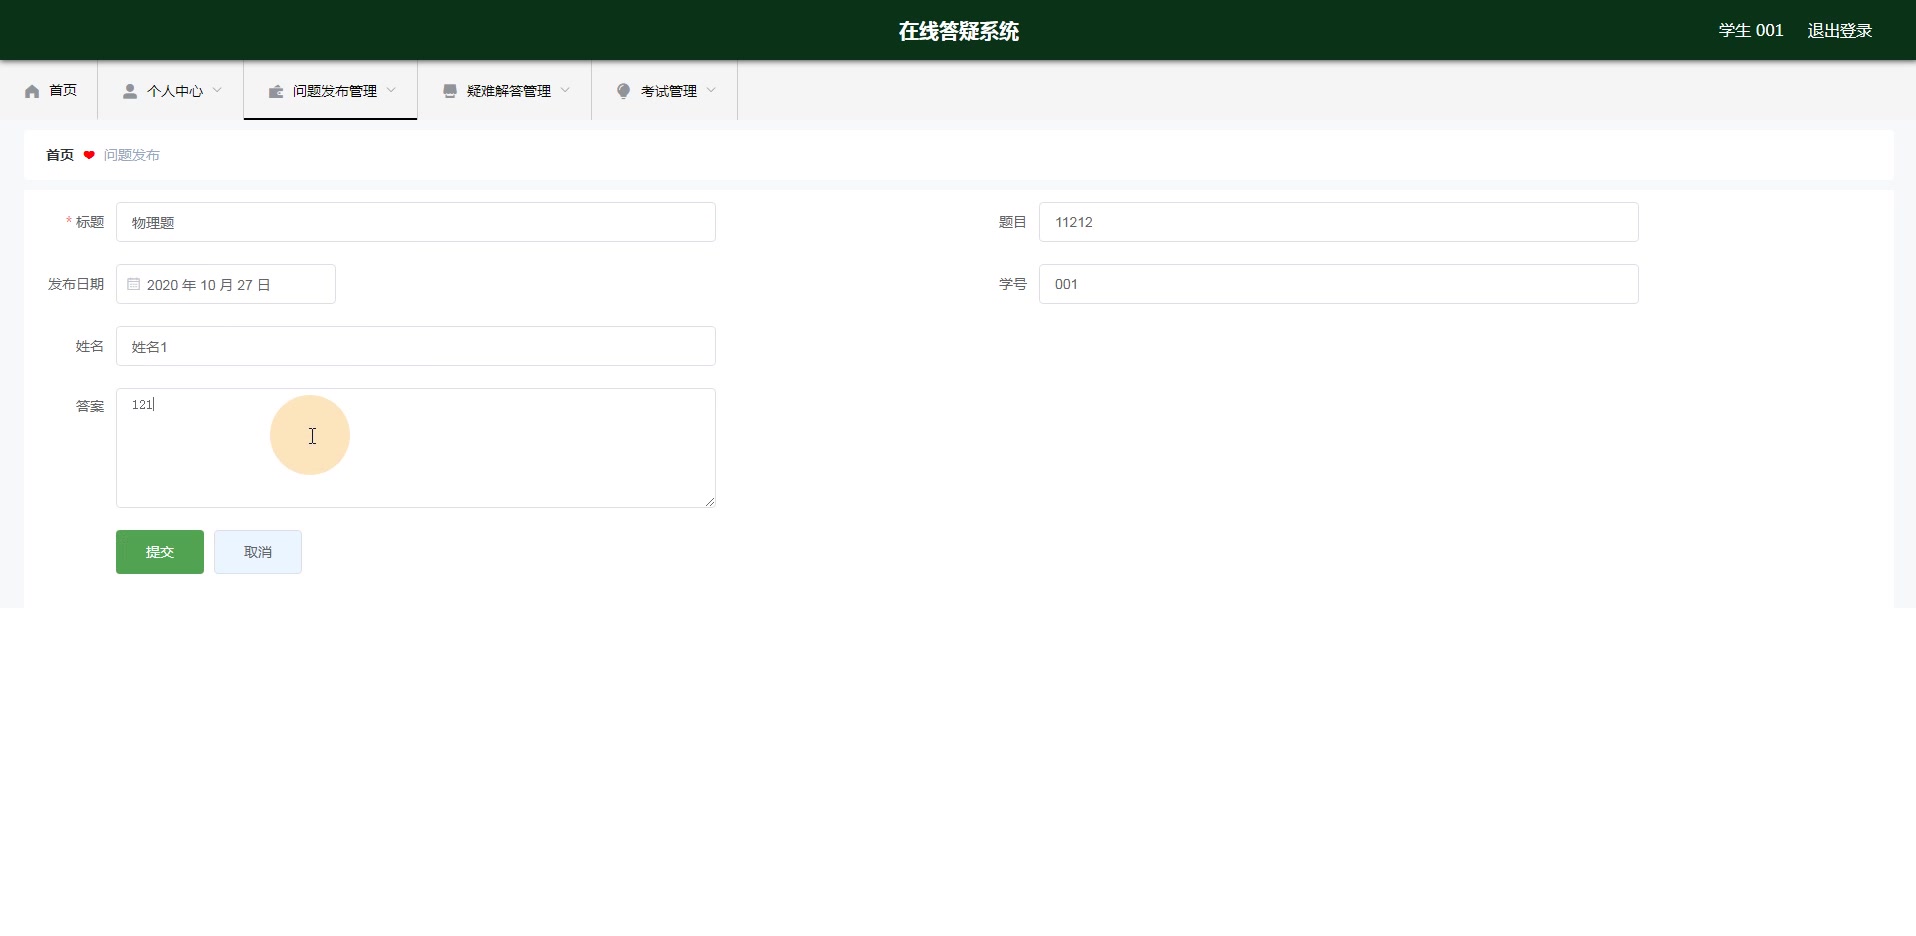Expand the 问题发布管理 dropdown arrow

tap(391, 90)
